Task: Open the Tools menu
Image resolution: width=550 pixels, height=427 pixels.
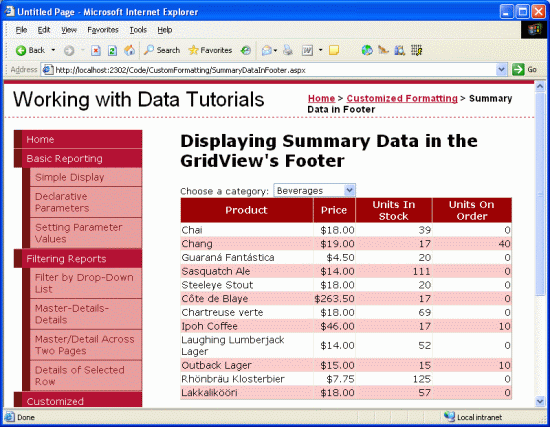Action: [138, 30]
